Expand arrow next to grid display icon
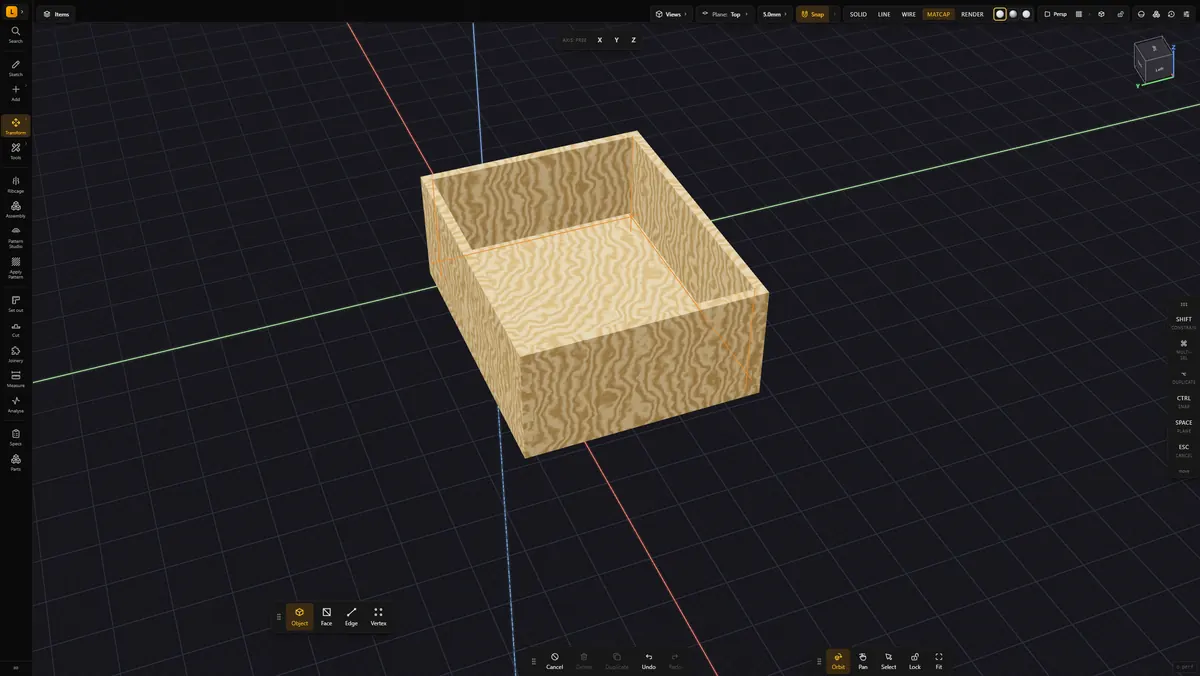Image resolution: width=1200 pixels, height=676 pixels. point(1089,14)
